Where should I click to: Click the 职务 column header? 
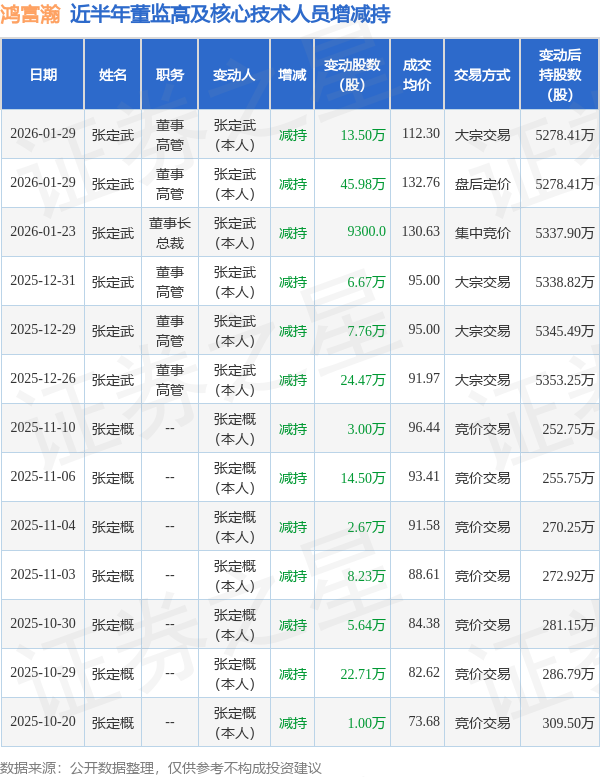[169, 75]
